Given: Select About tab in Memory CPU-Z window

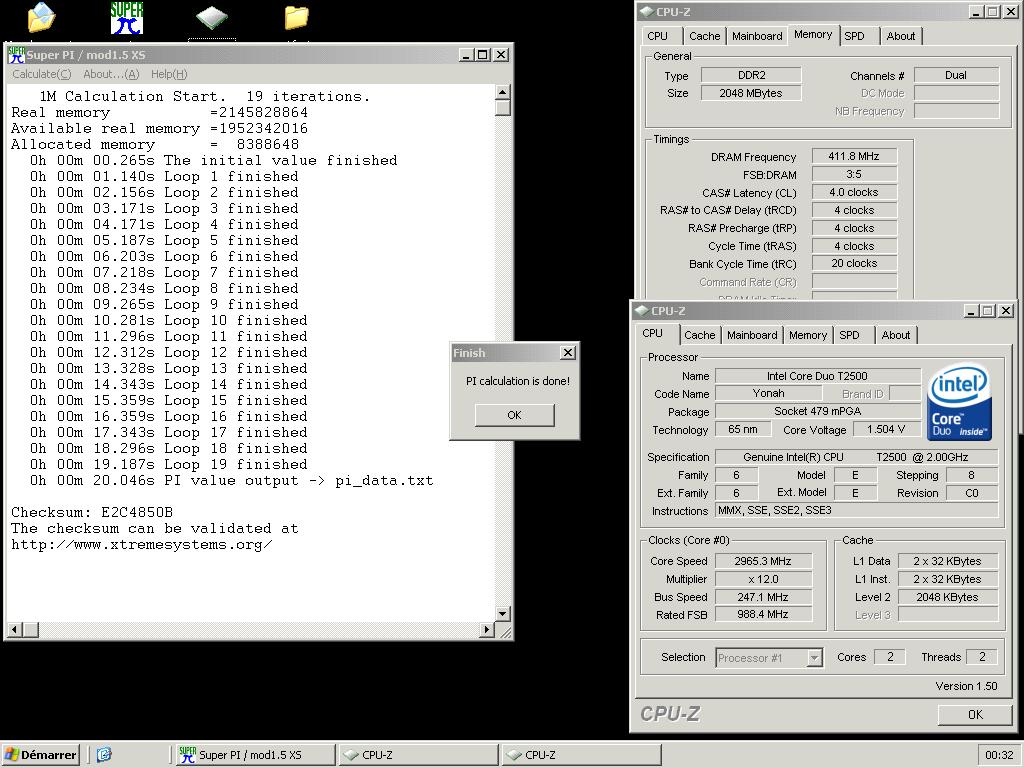Looking at the screenshot, I should tap(901, 37).
